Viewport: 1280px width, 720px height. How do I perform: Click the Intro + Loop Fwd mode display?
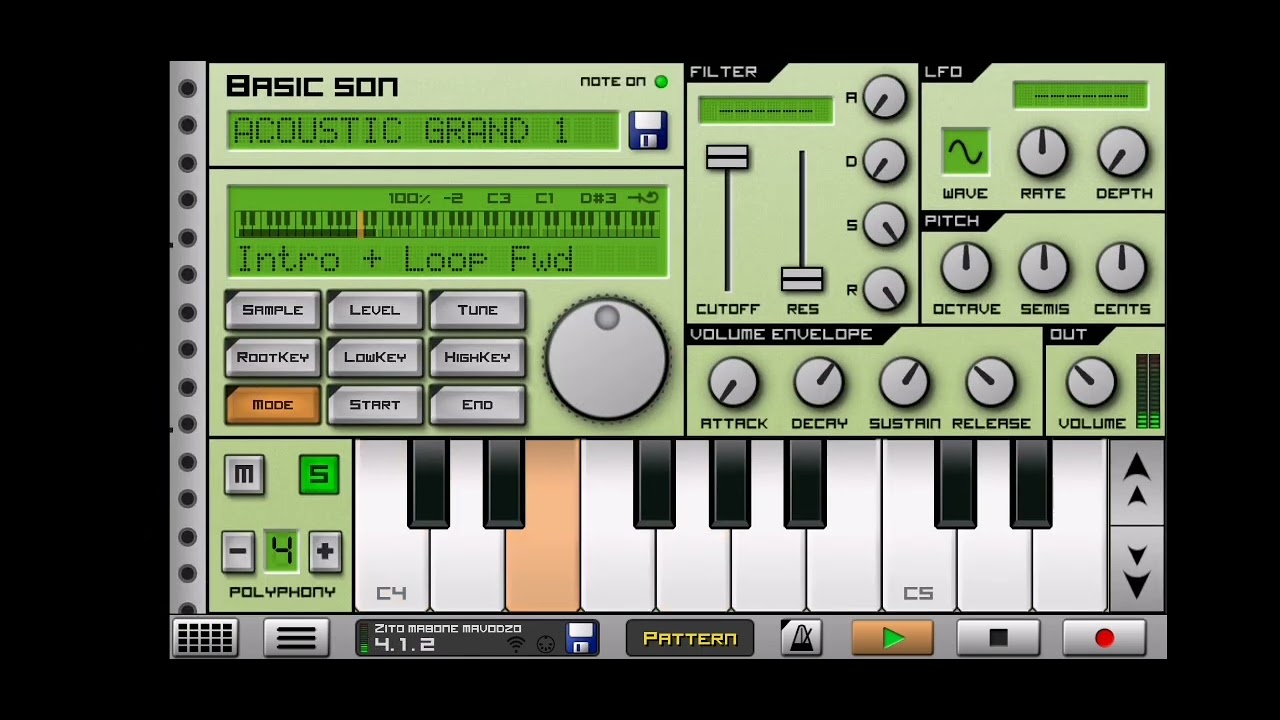[405, 259]
